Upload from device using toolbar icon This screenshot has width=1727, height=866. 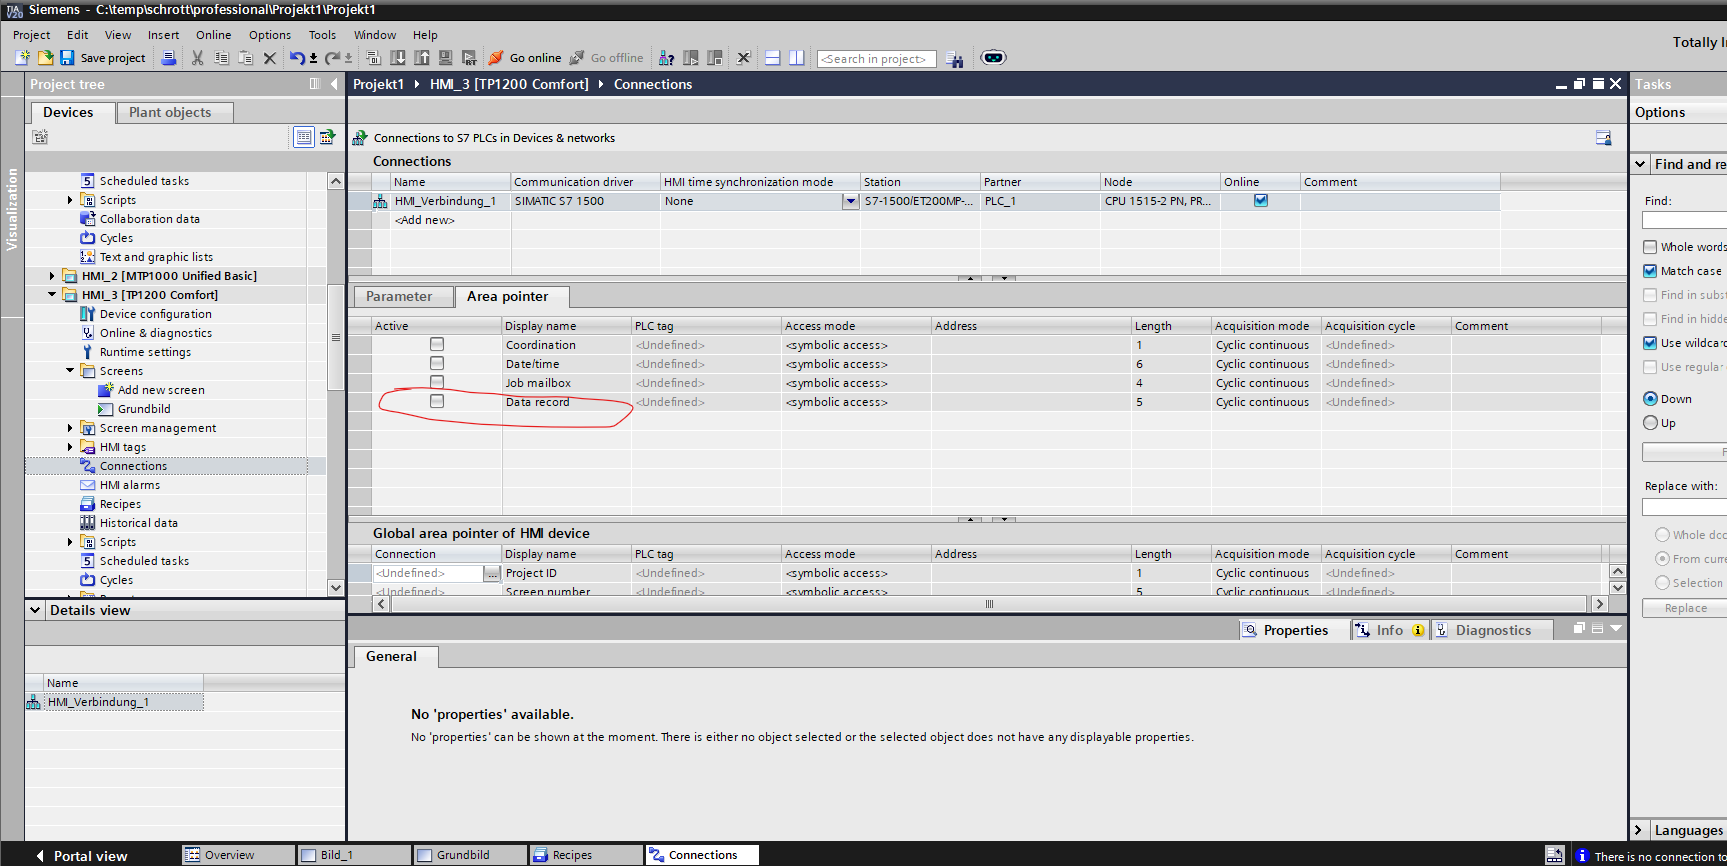coord(421,58)
